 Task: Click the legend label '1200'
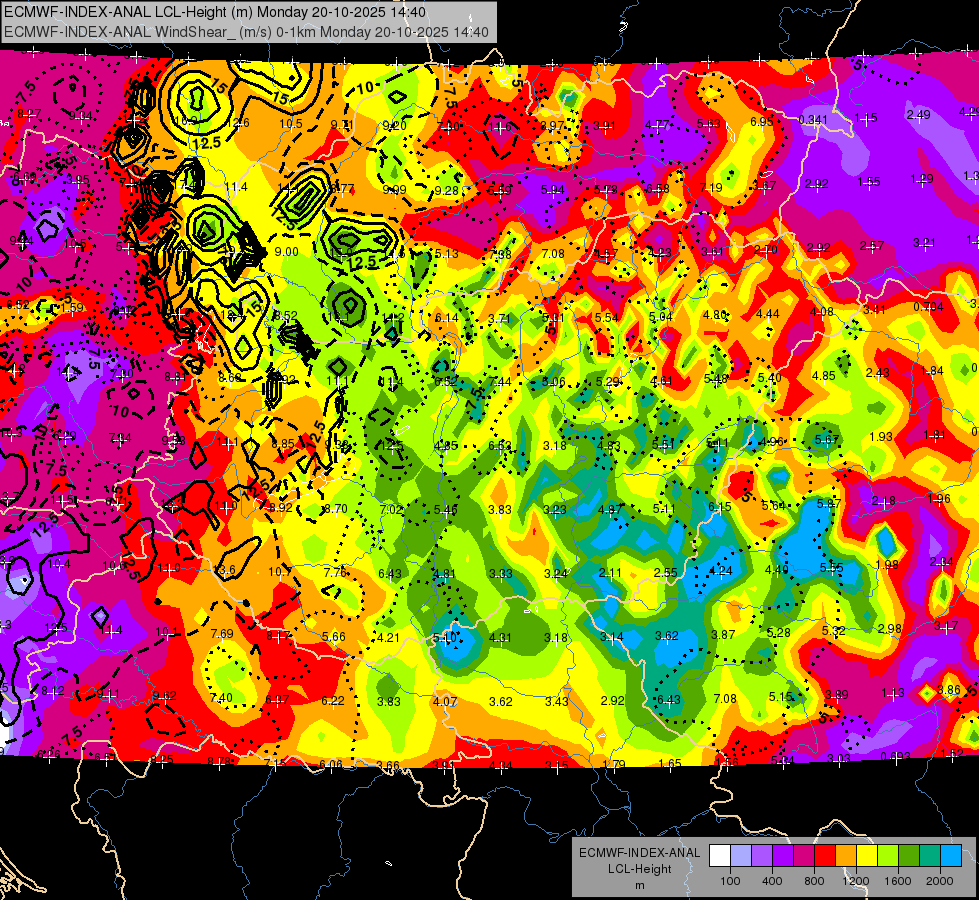pos(856,881)
